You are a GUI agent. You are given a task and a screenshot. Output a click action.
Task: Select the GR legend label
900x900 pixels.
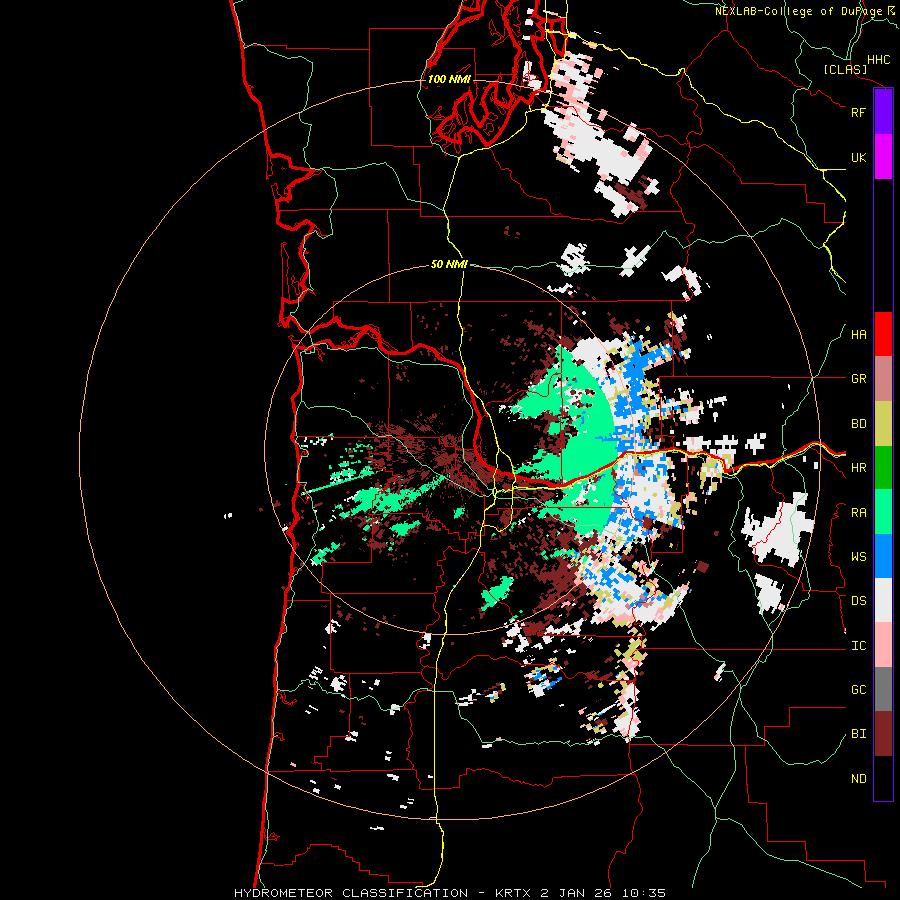[x=858, y=379]
